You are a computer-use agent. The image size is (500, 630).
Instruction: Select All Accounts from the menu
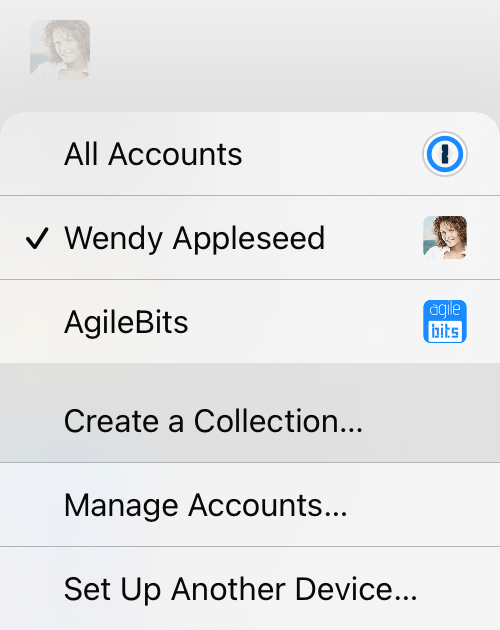(250, 154)
